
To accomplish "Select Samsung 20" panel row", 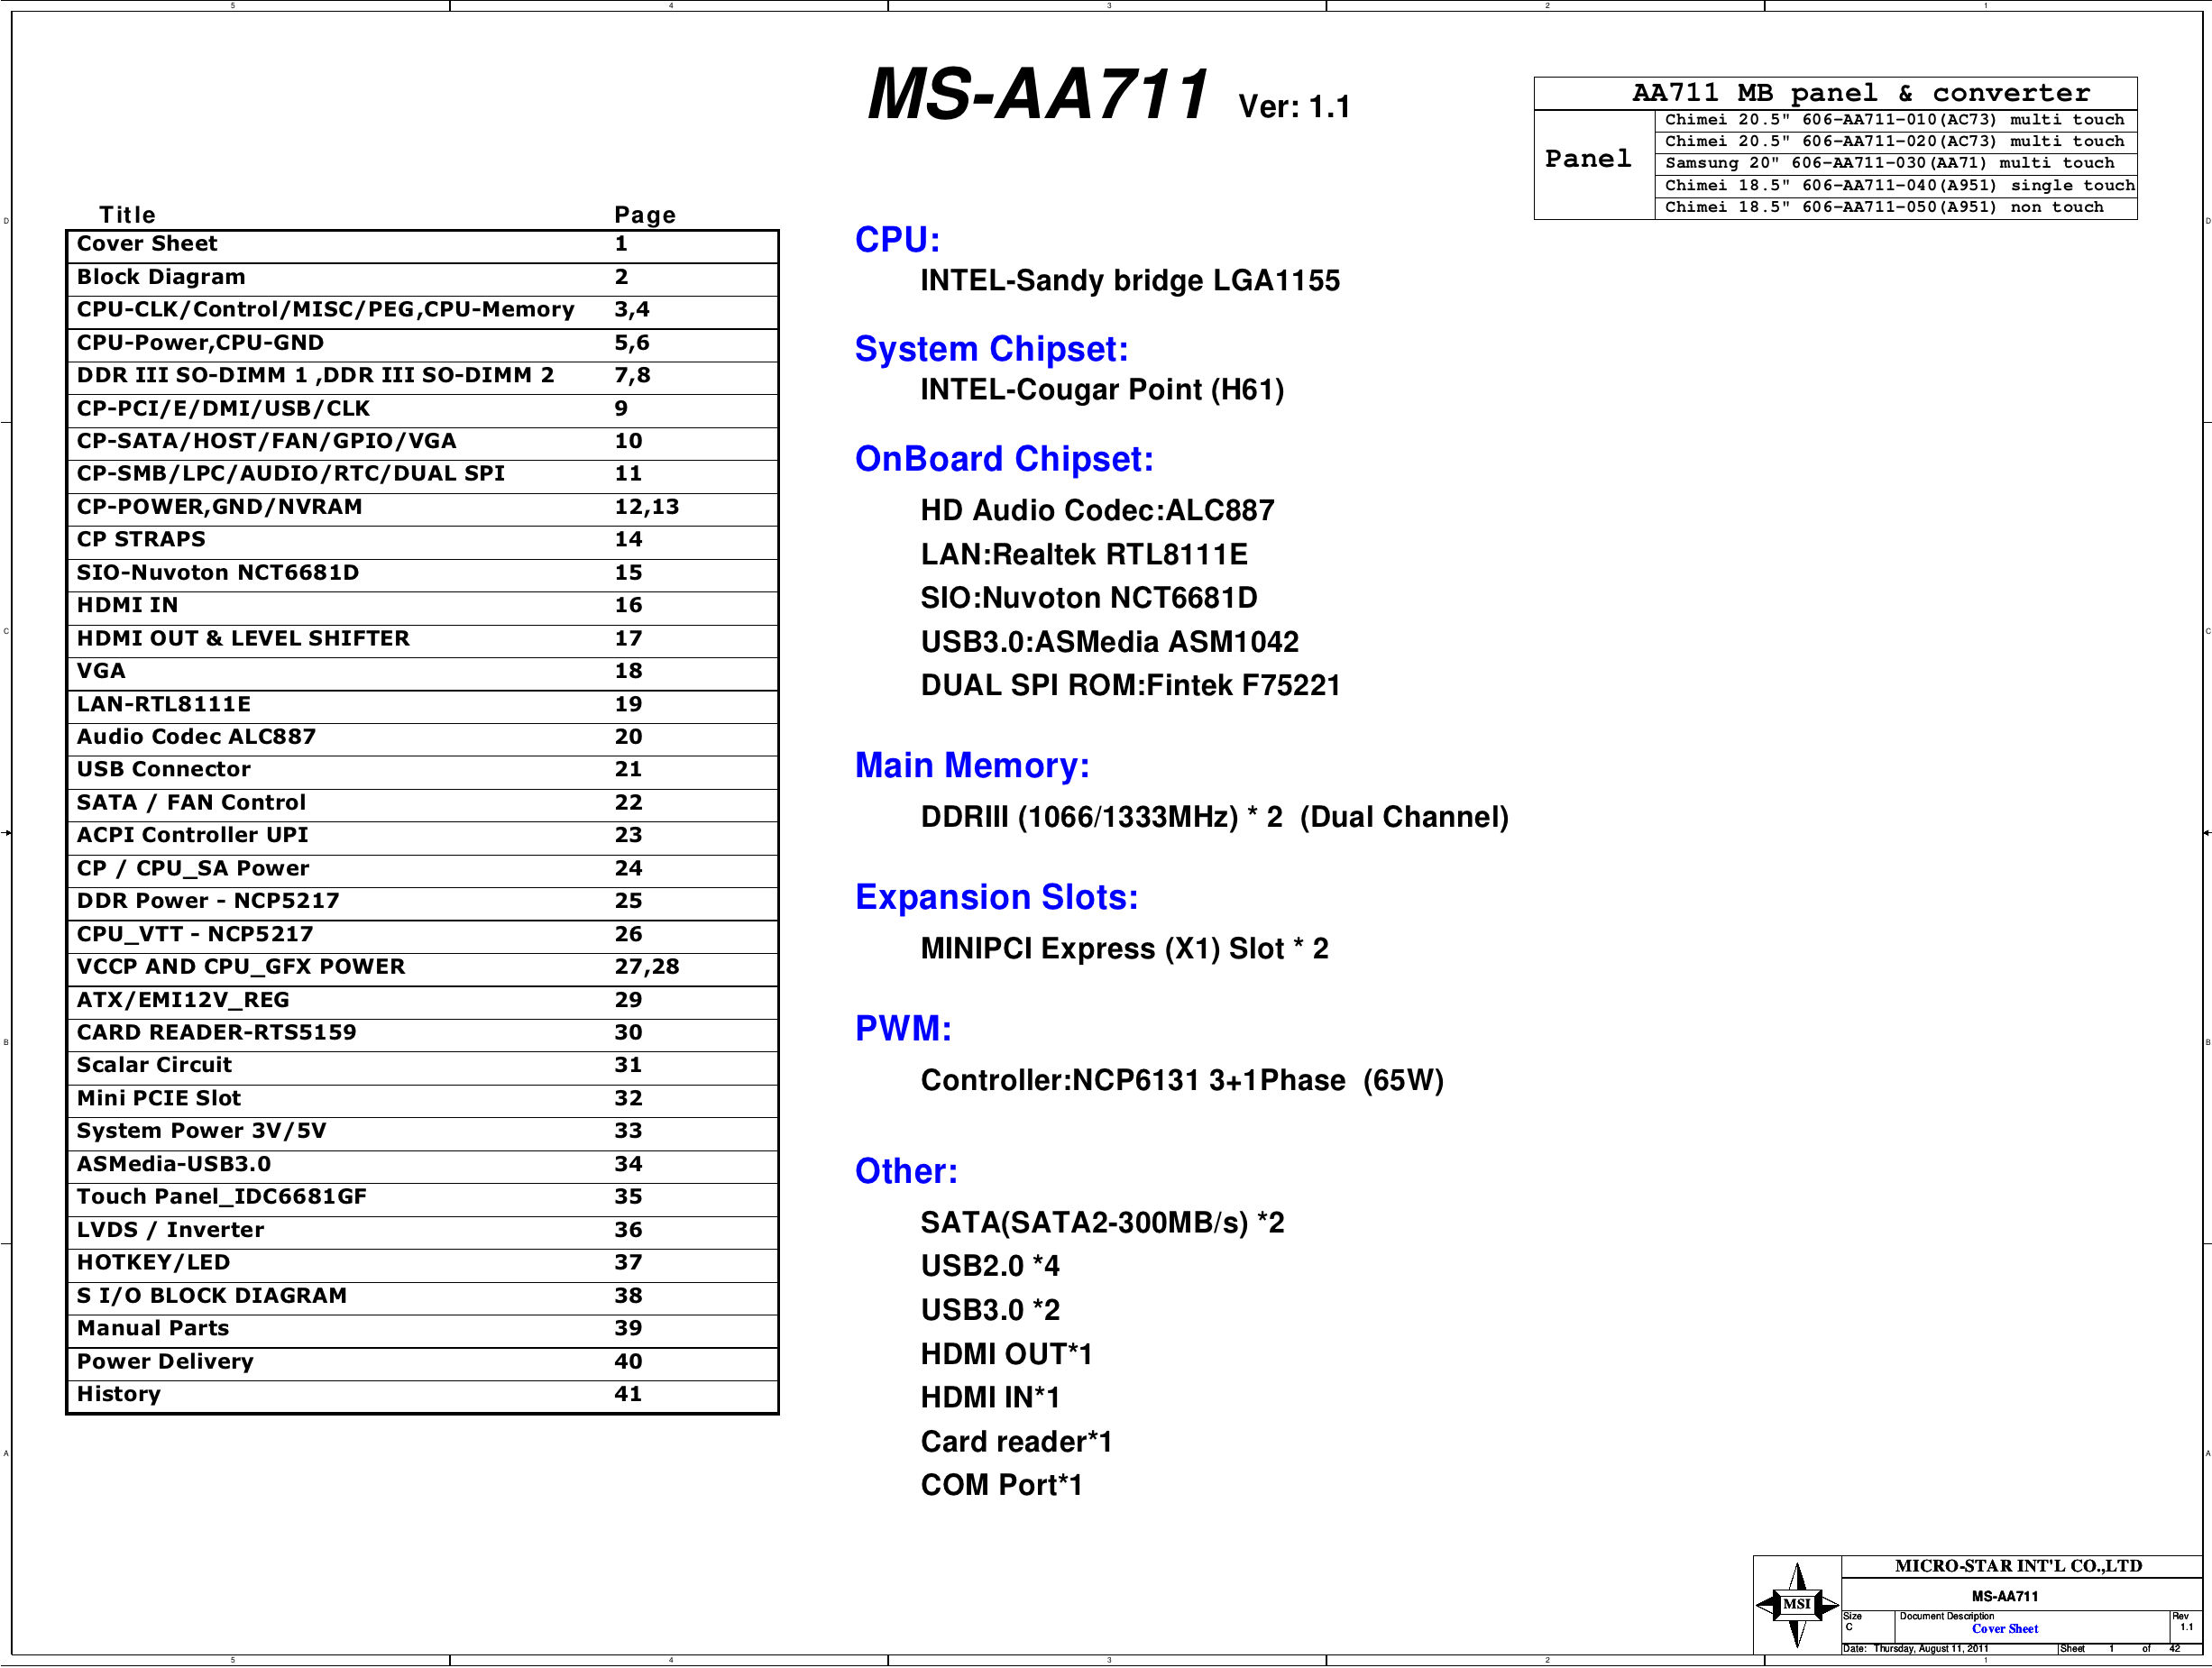I will point(1889,163).
